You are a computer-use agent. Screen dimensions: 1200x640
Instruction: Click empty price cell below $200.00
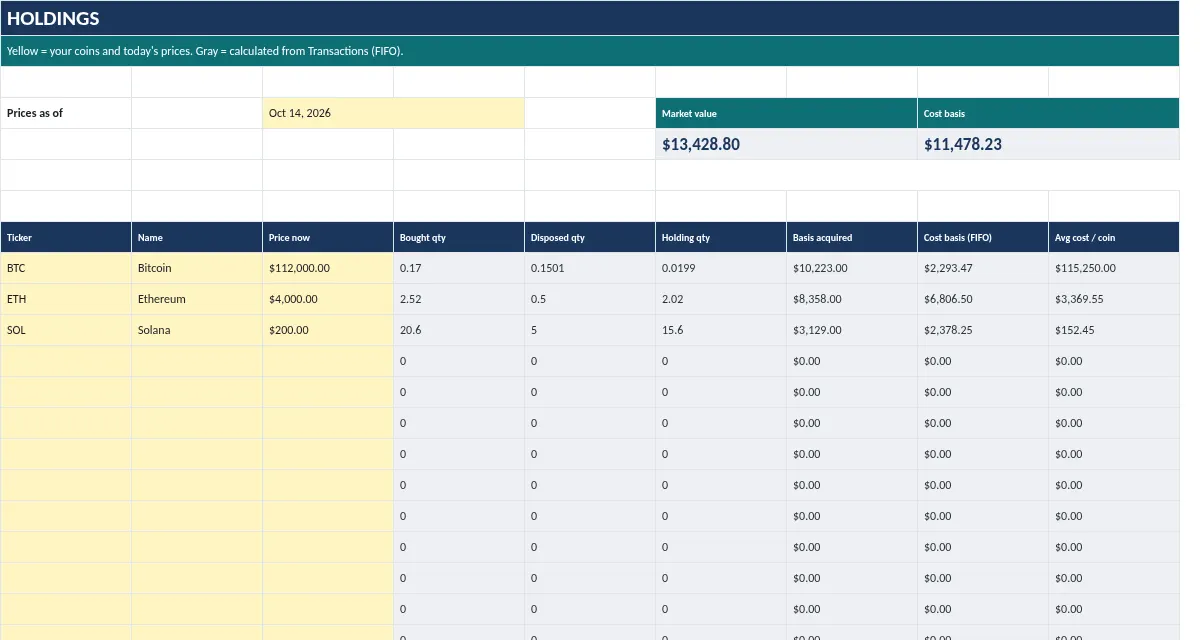328,361
